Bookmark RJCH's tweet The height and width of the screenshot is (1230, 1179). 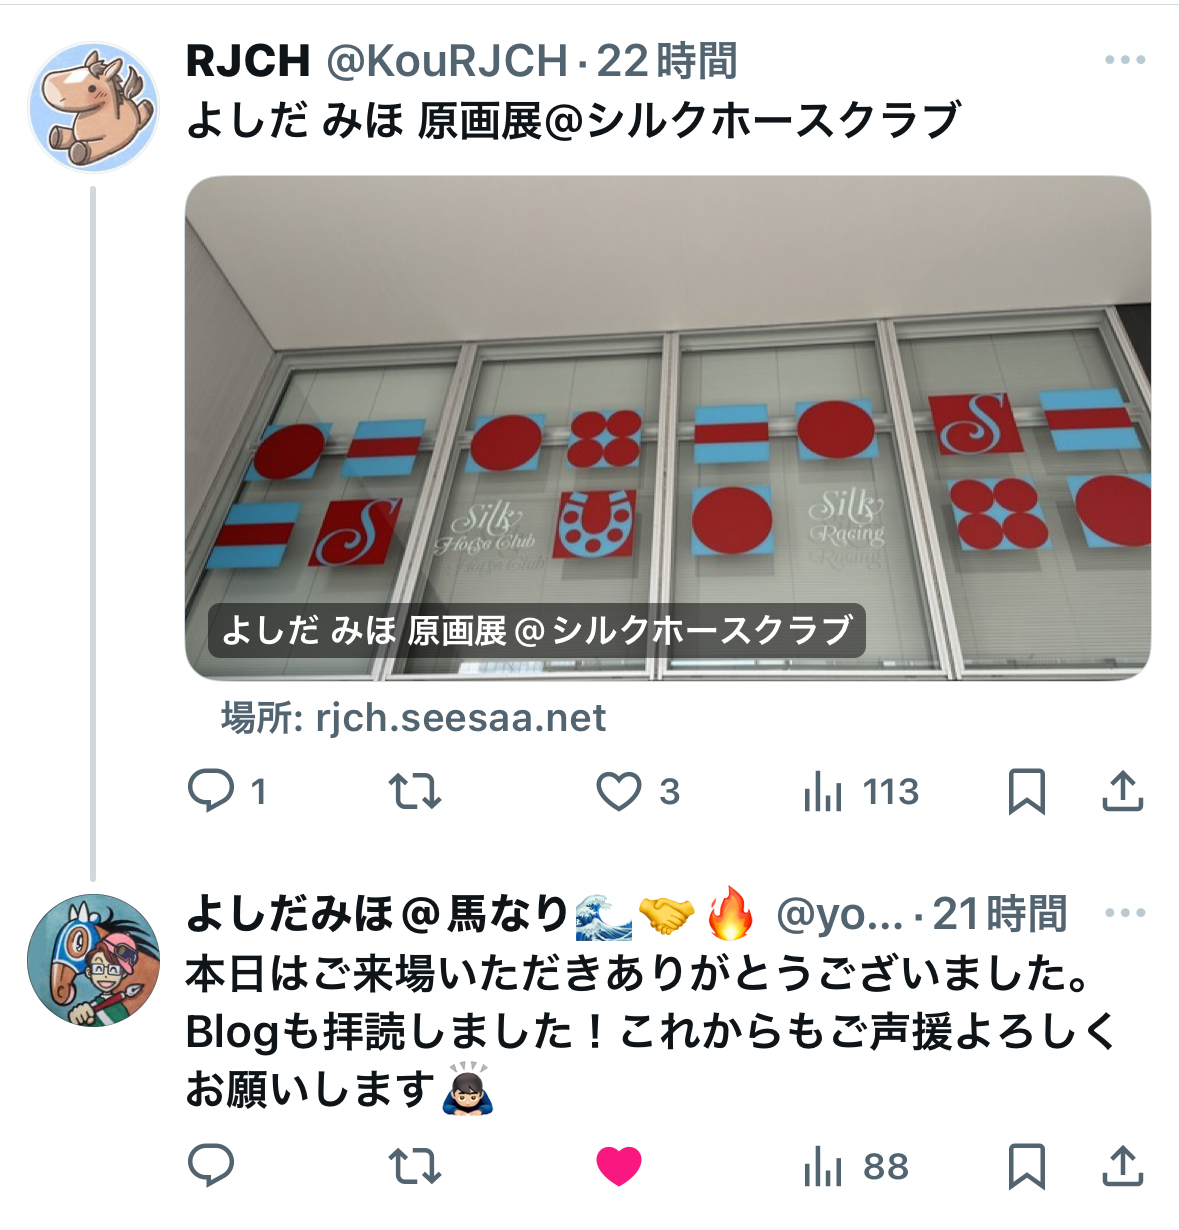click(x=1027, y=791)
